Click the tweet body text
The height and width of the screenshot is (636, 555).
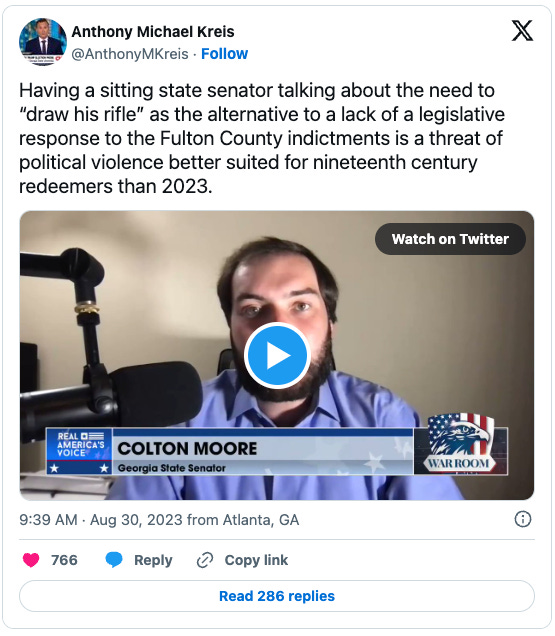pos(262,138)
